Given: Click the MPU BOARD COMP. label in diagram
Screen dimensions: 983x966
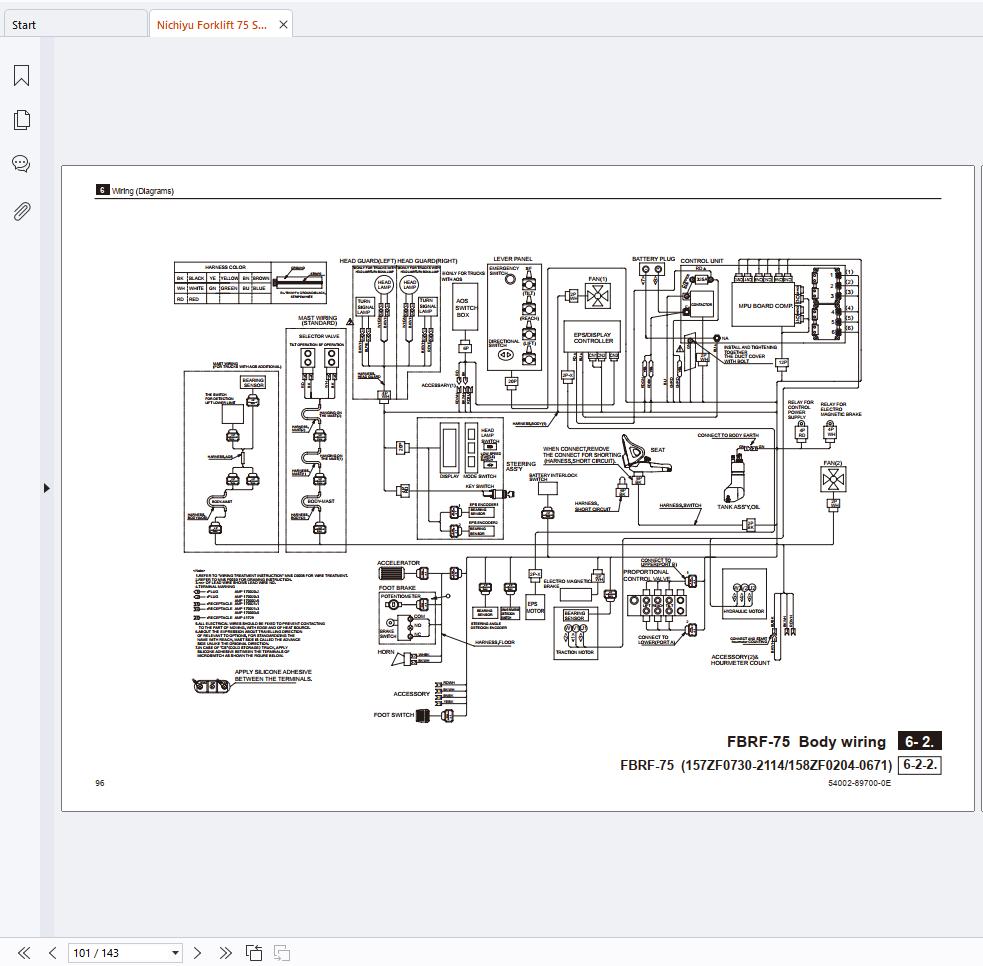Looking at the screenshot, I should click(x=765, y=306).
